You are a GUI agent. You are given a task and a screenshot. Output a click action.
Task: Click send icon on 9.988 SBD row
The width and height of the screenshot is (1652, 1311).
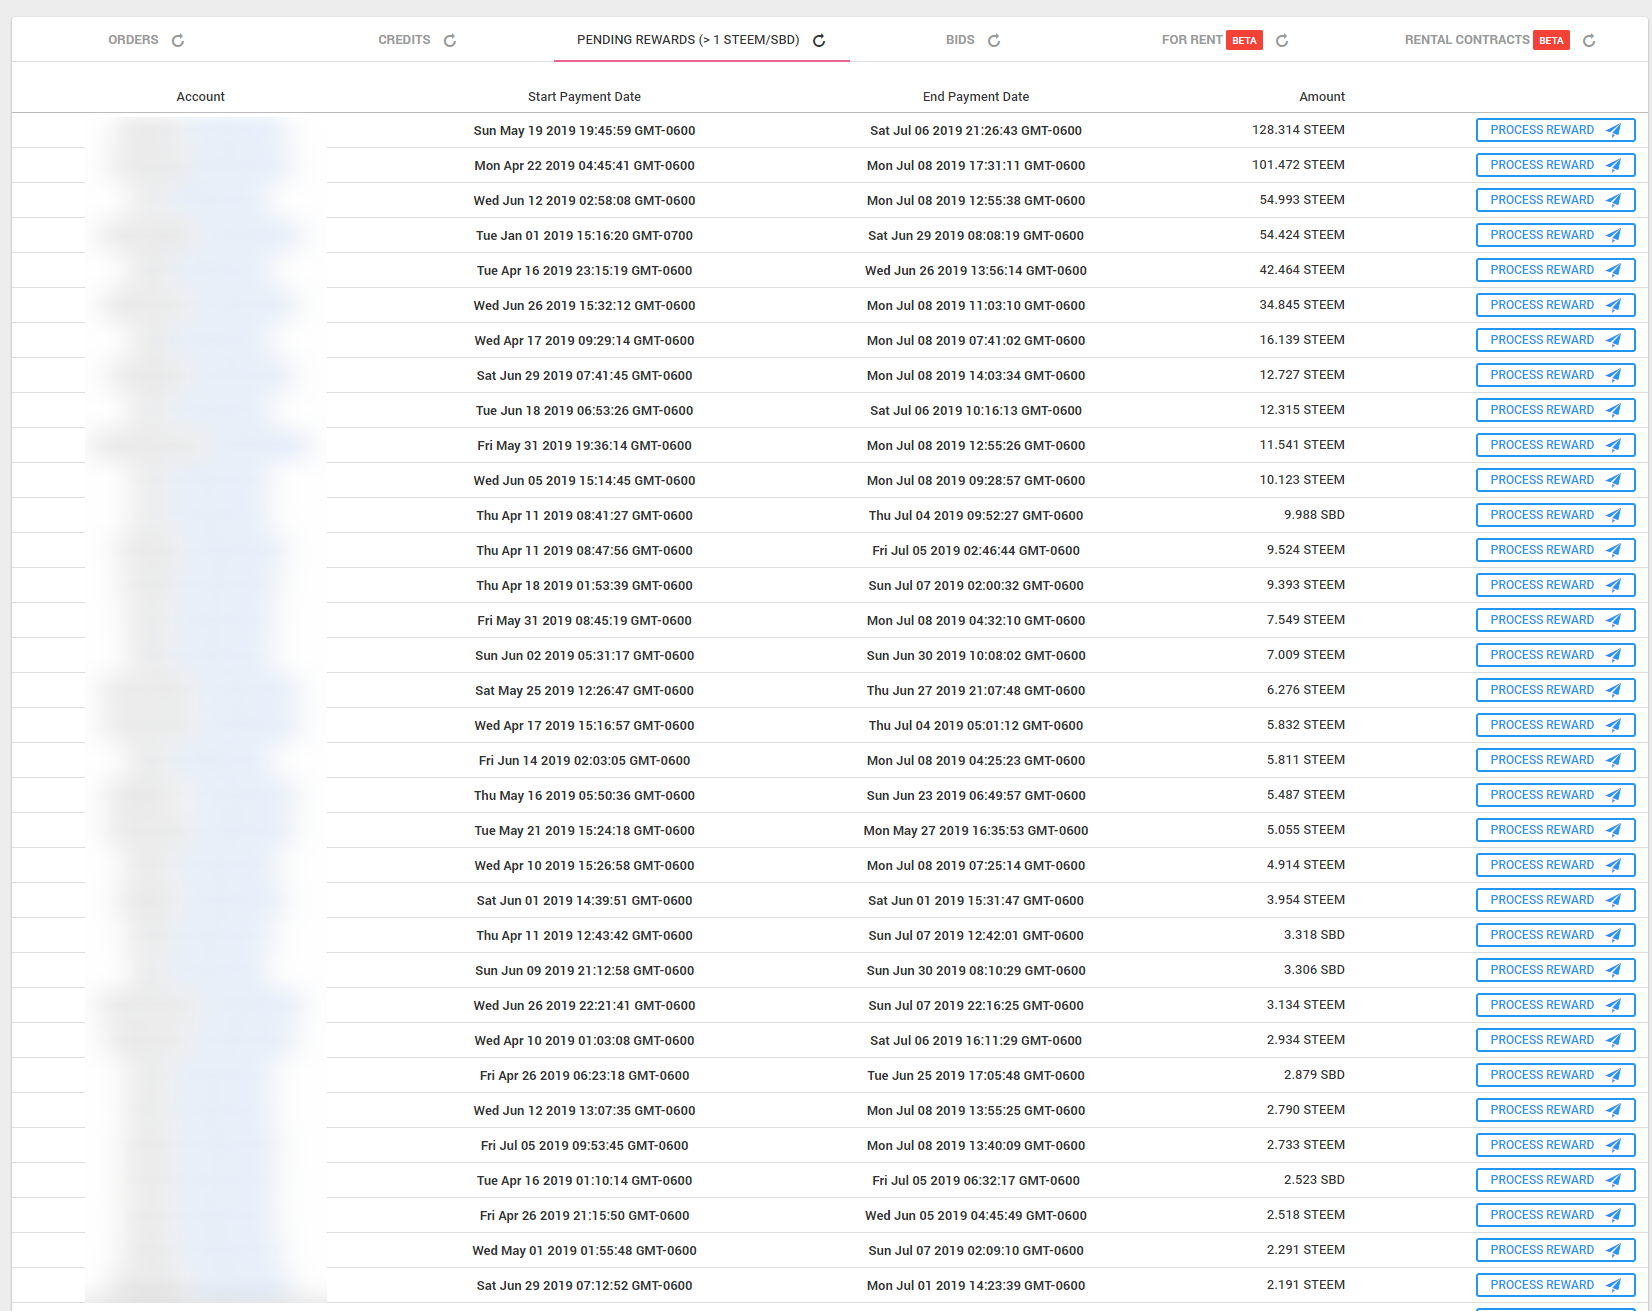click(x=1613, y=515)
